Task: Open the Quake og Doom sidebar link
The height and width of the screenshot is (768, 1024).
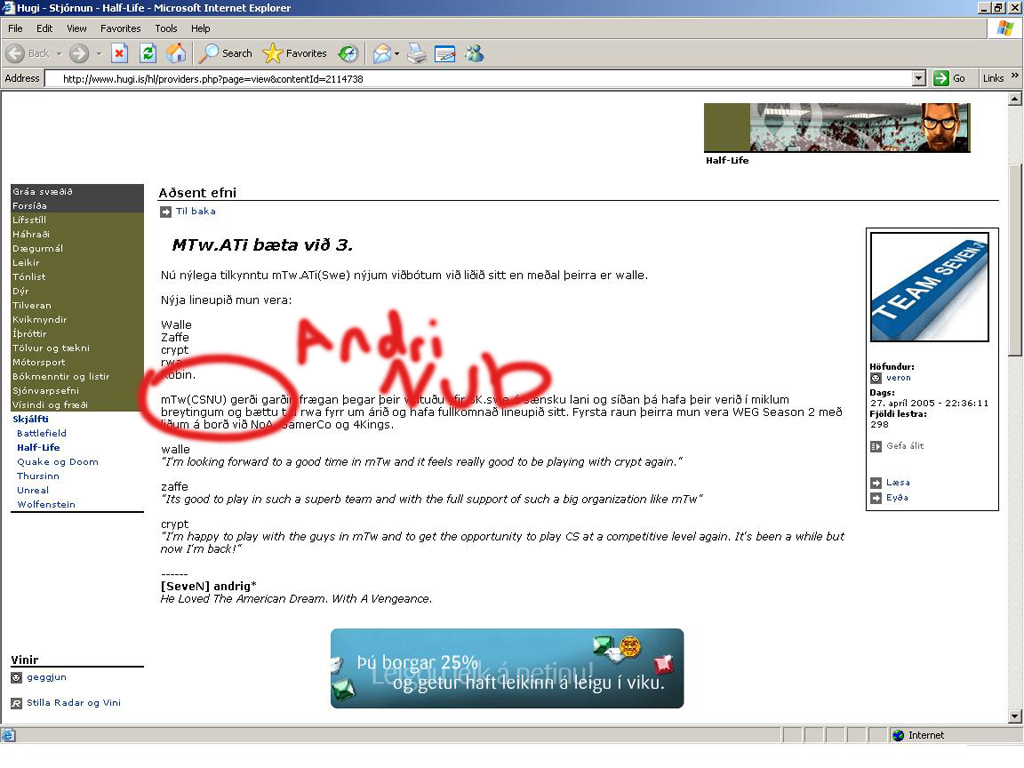Action: pos(57,462)
